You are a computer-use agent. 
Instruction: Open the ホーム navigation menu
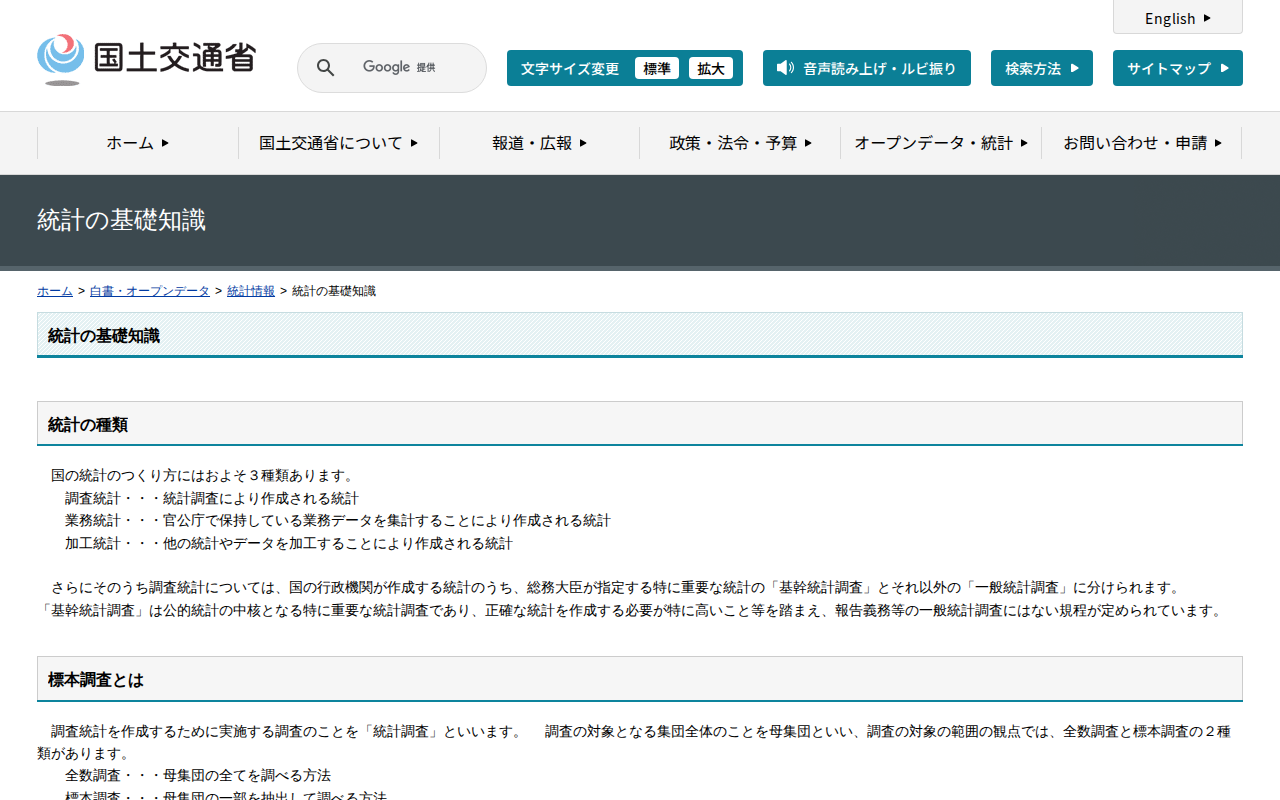pos(138,143)
